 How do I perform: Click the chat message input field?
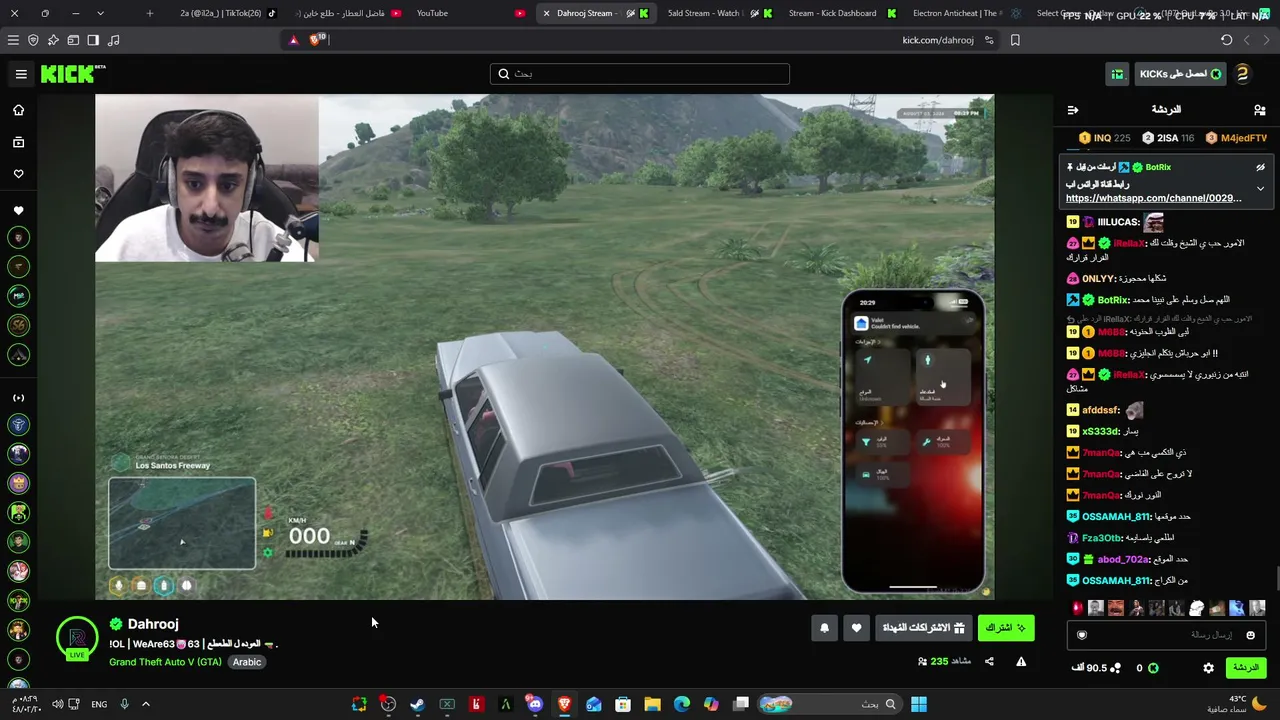[x=1165, y=635]
